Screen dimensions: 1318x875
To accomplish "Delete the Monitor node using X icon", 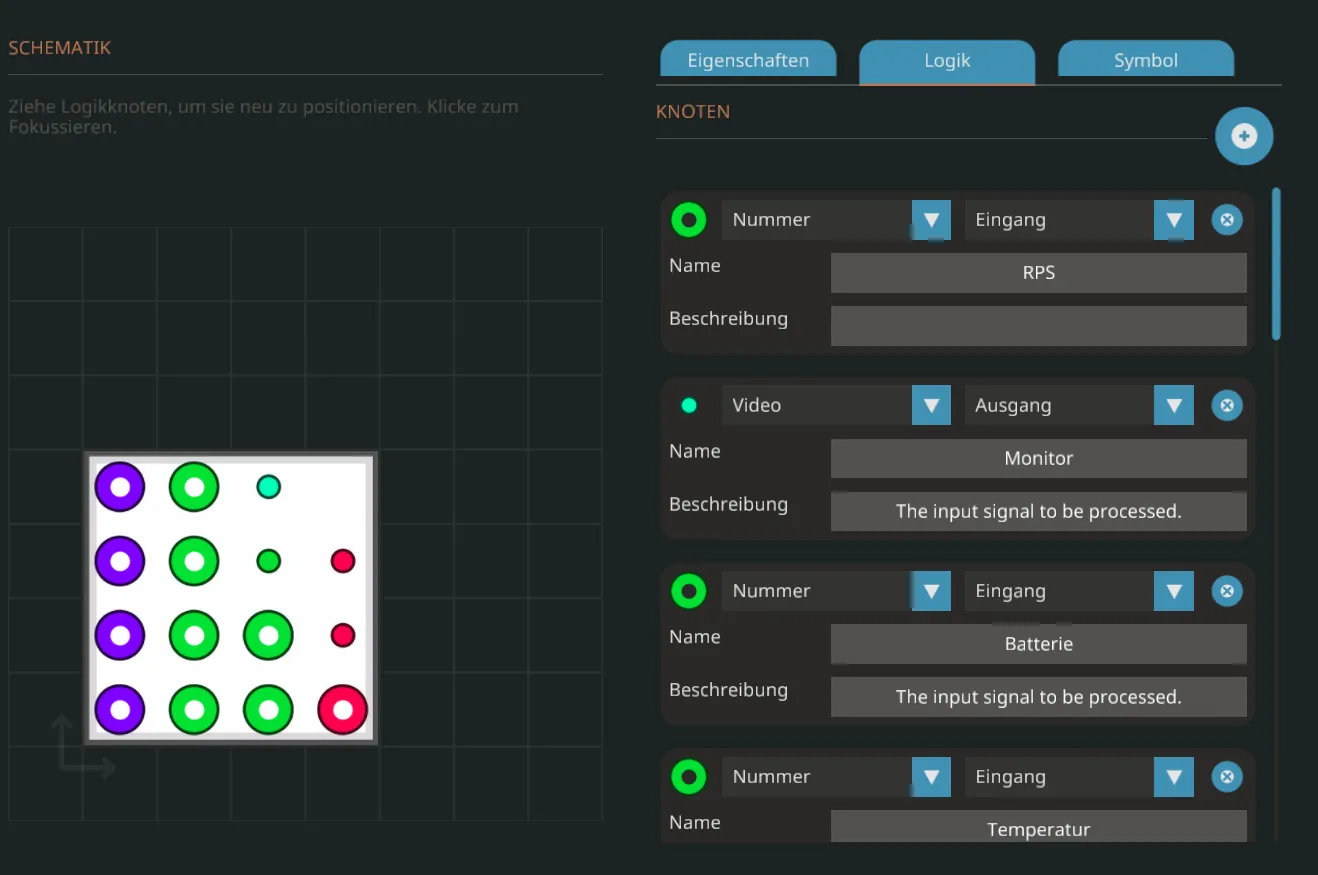I will point(1227,405).
